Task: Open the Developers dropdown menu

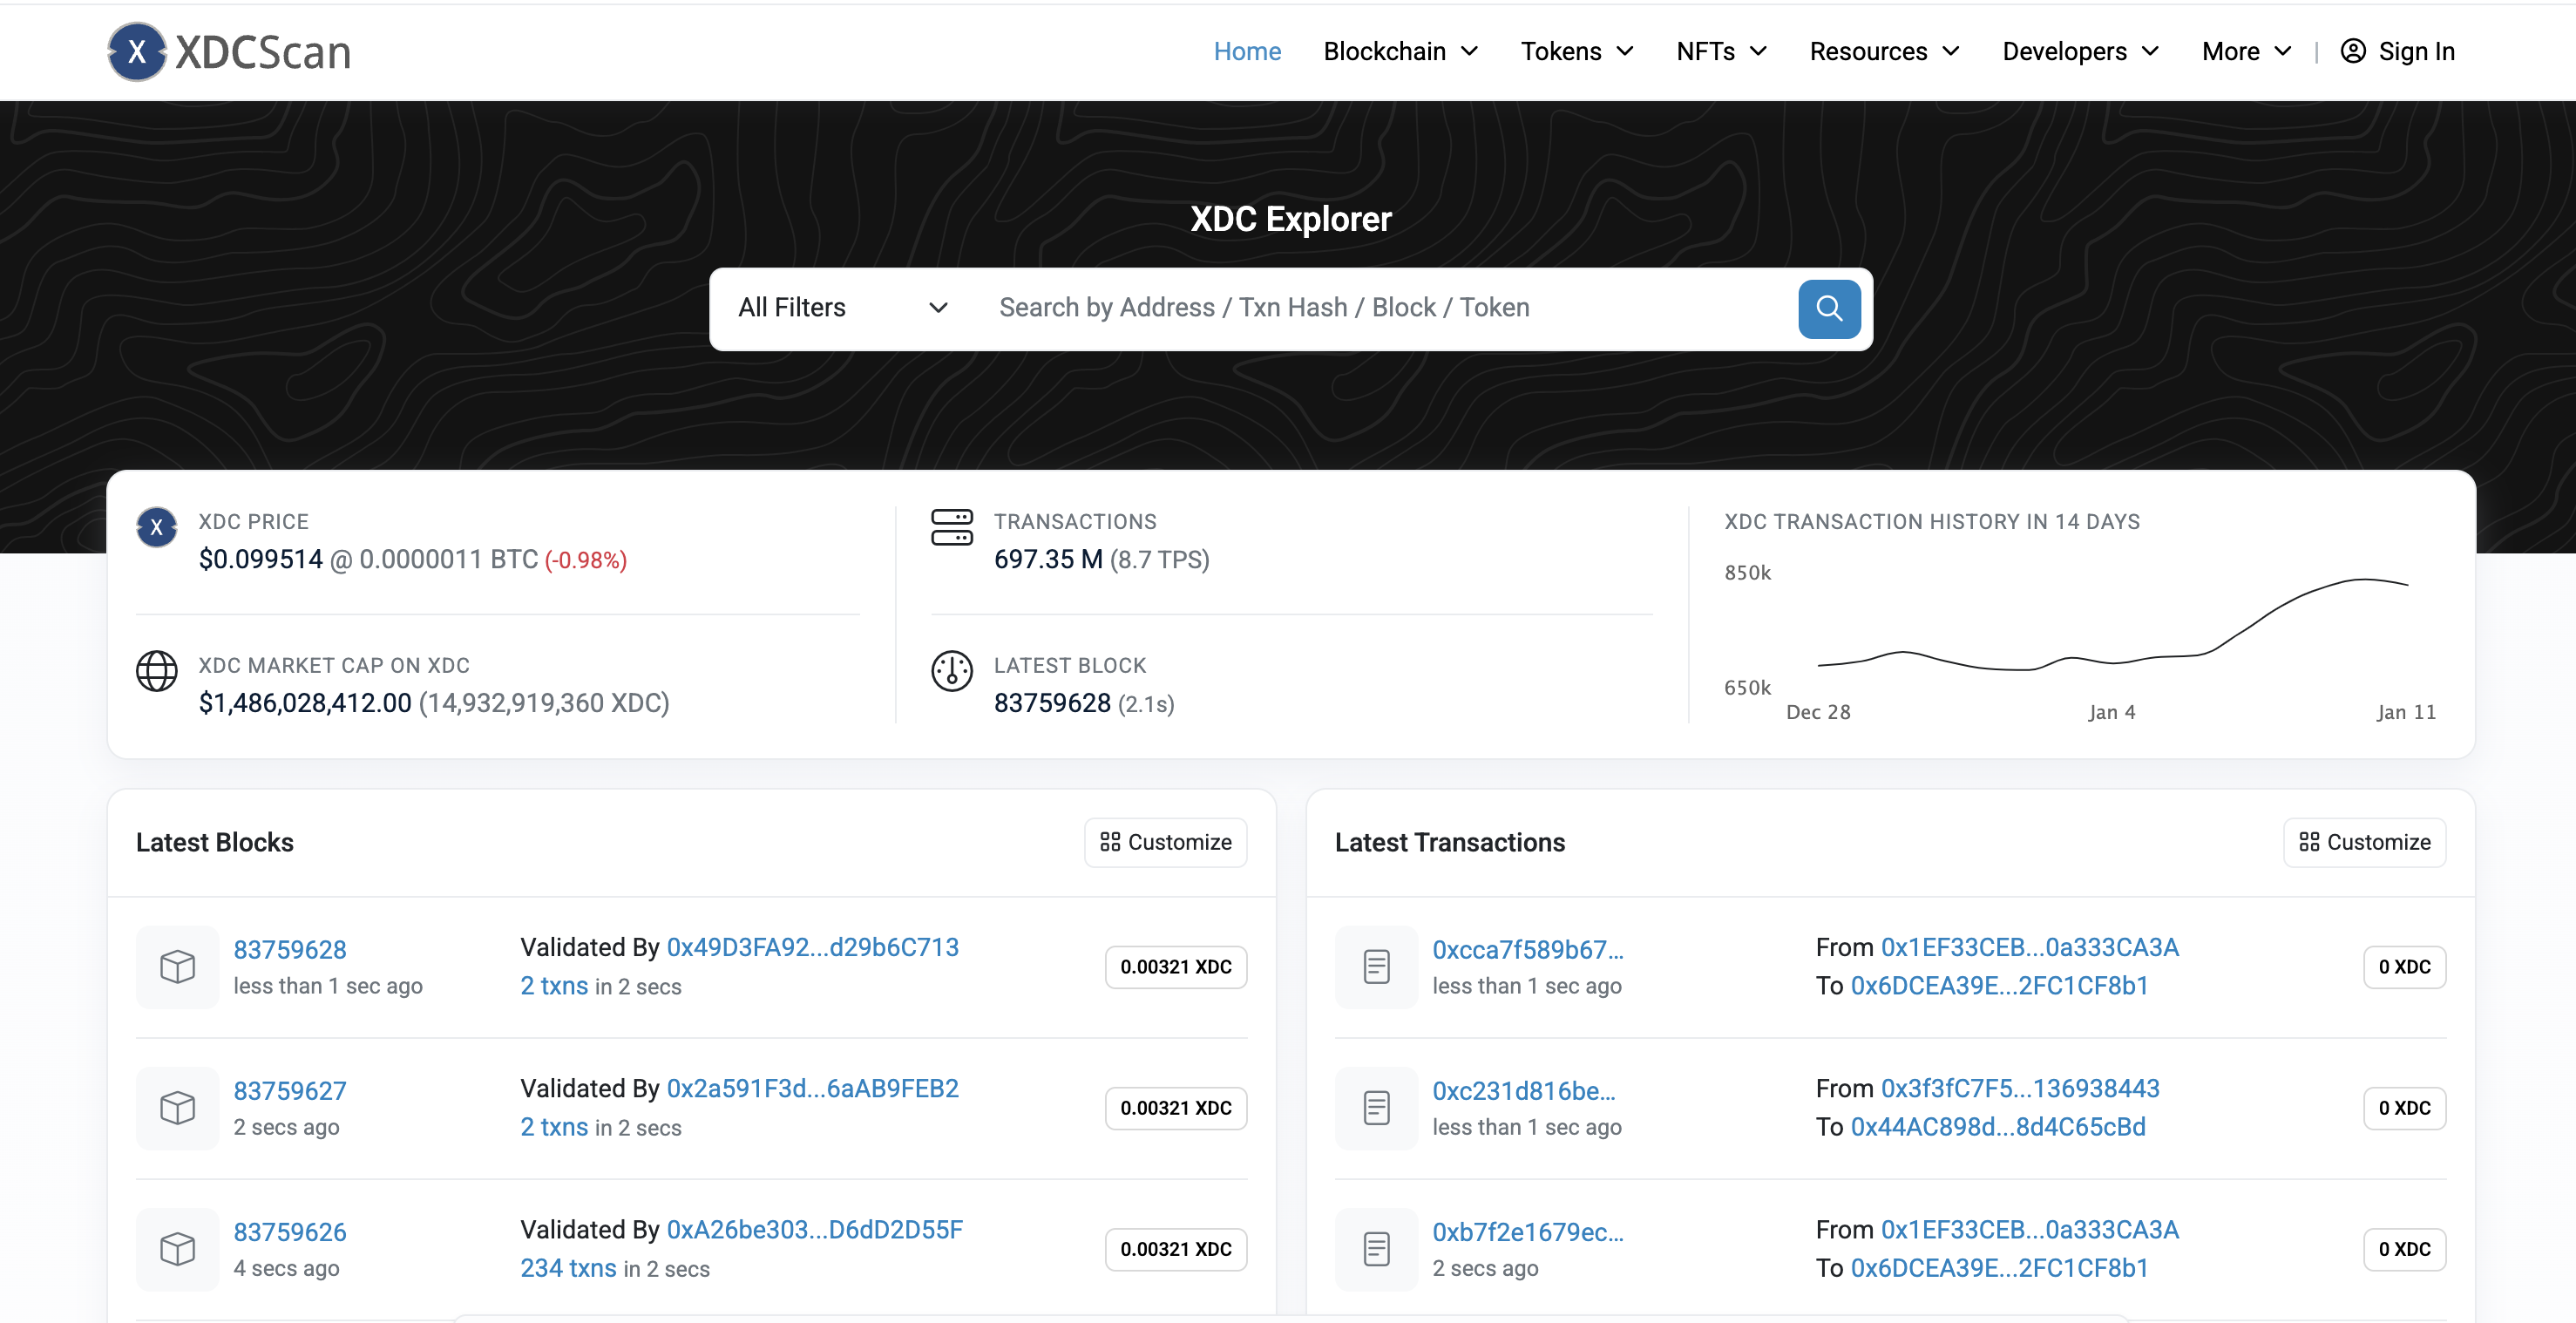Action: point(2080,51)
